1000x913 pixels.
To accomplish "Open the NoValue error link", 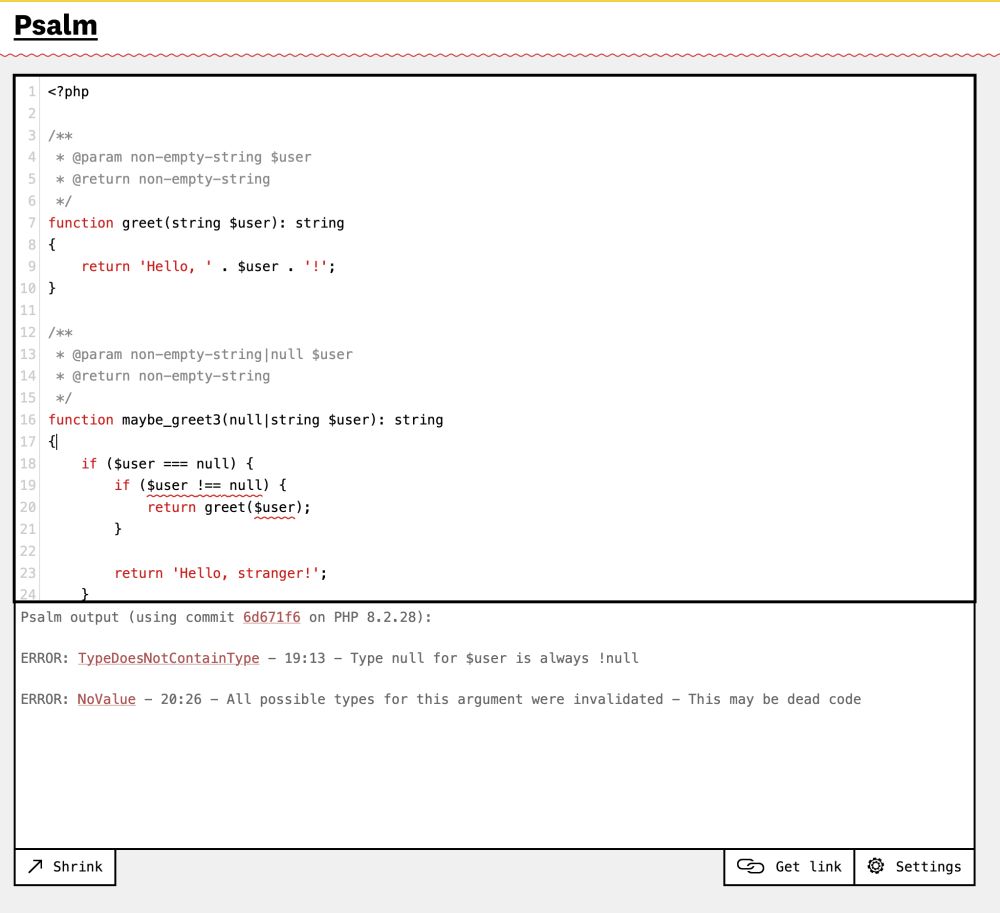I will (x=107, y=699).
